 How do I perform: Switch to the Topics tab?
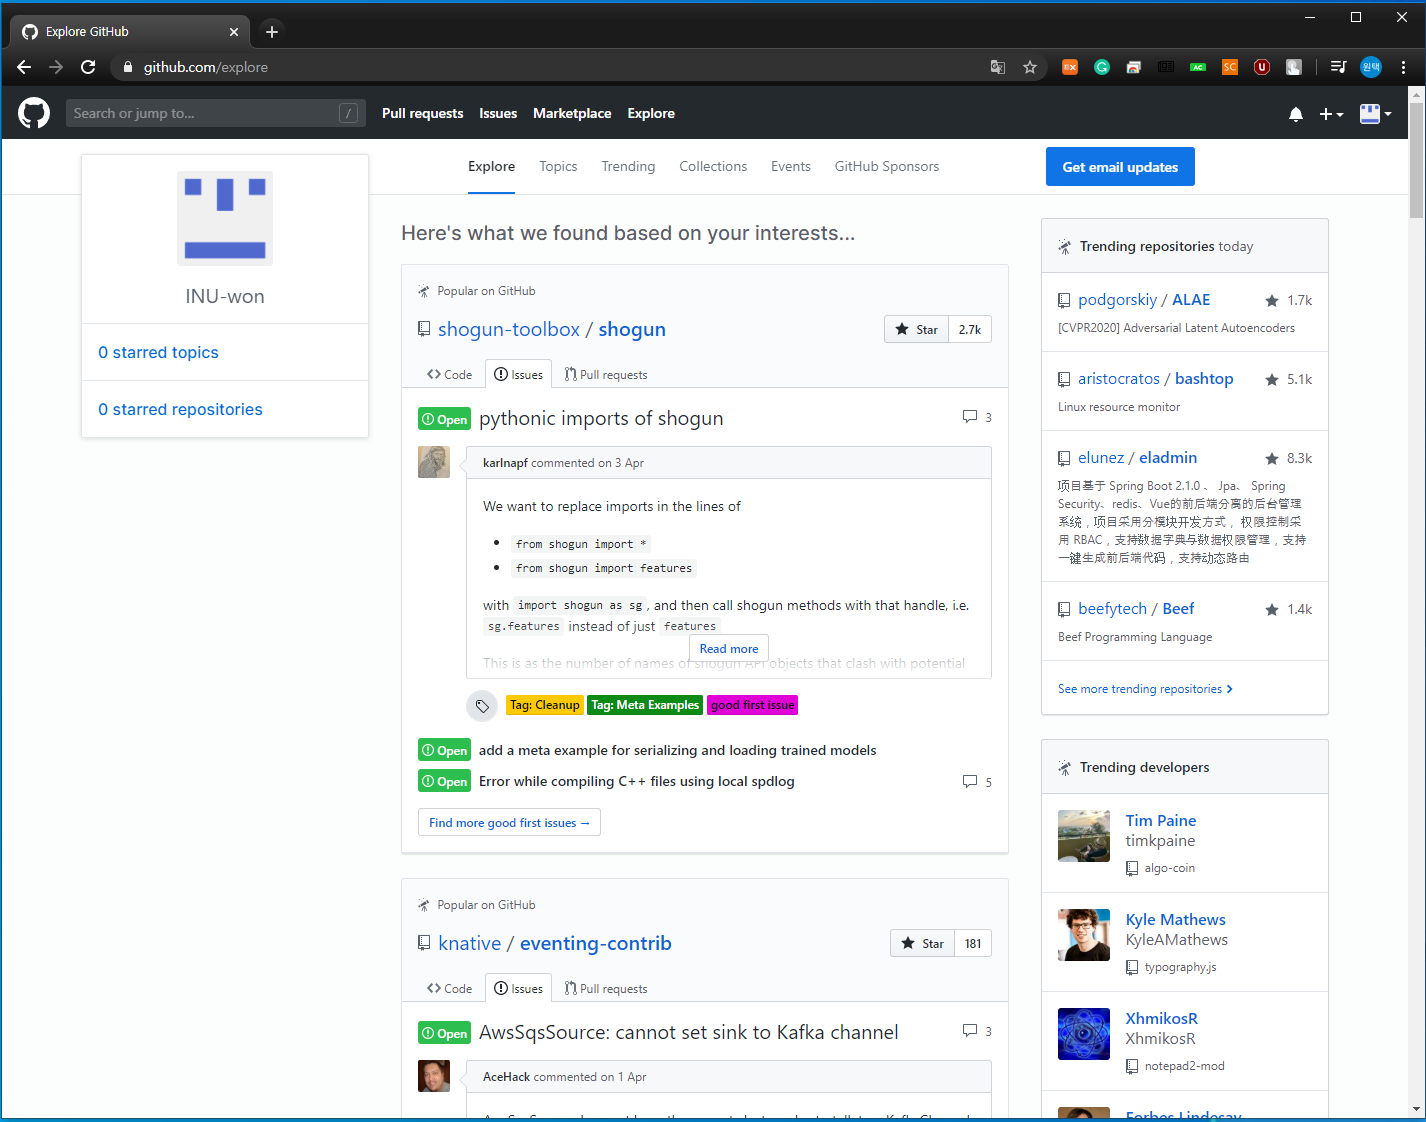(558, 166)
